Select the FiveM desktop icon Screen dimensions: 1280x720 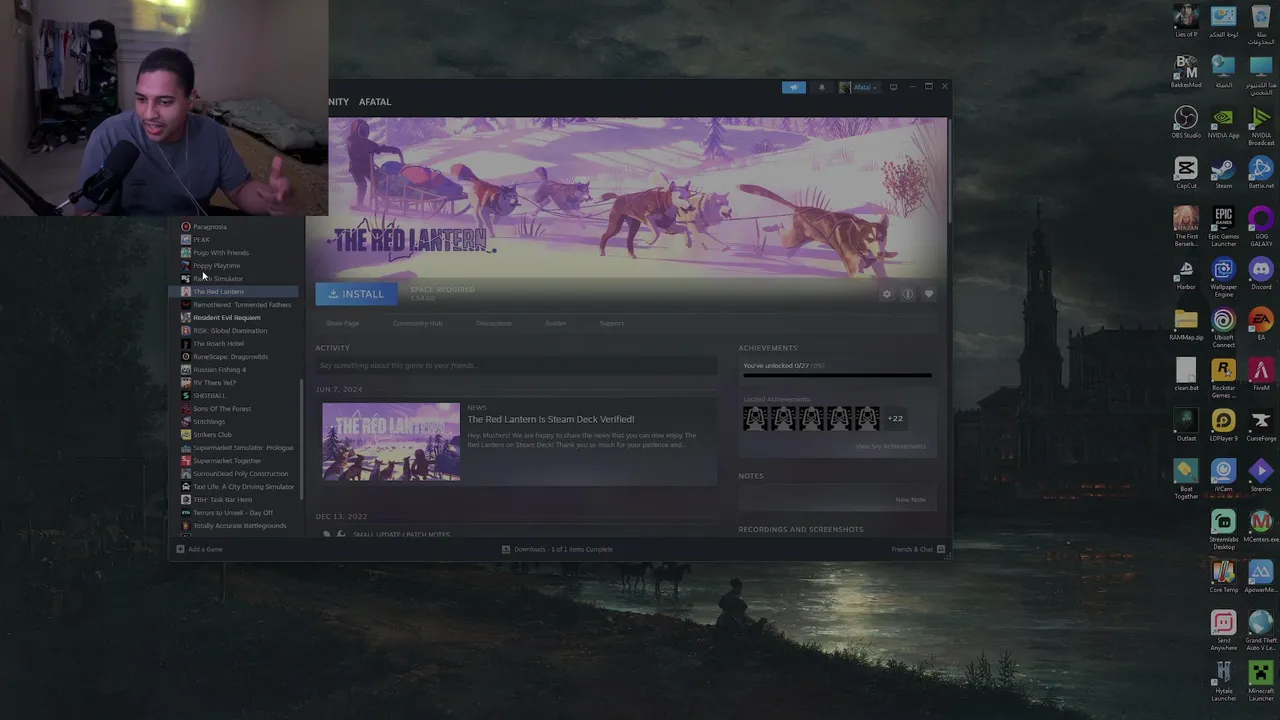[x=1261, y=375]
